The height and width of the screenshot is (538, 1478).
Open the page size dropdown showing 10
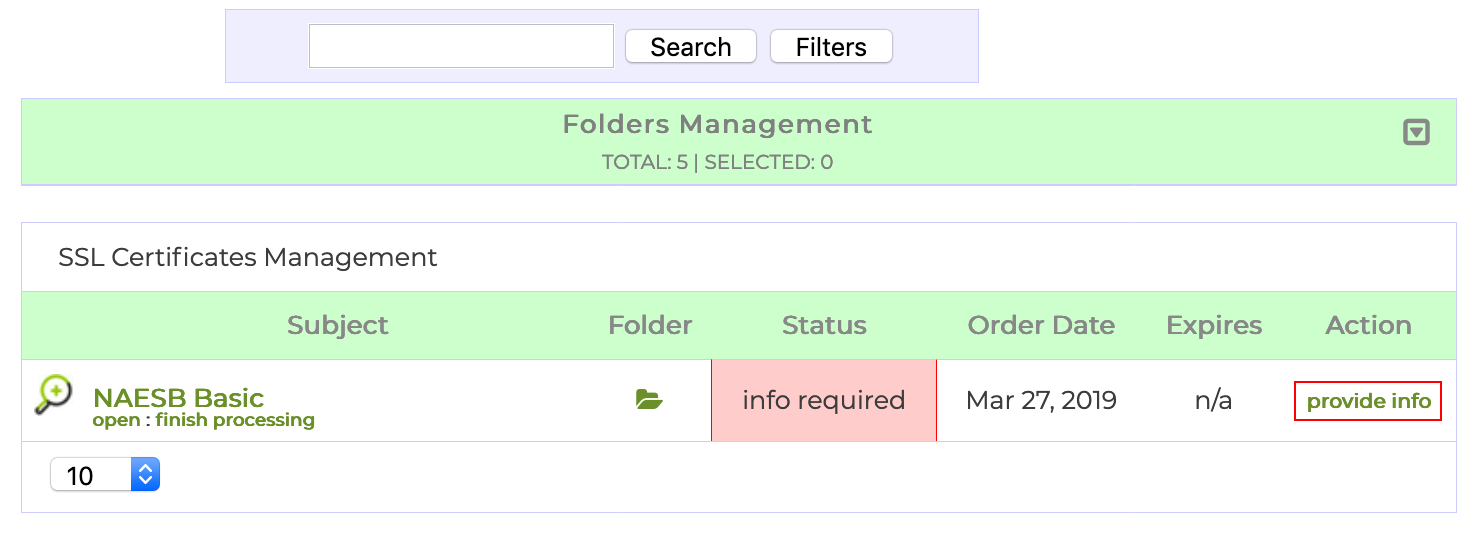click(x=105, y=475)
